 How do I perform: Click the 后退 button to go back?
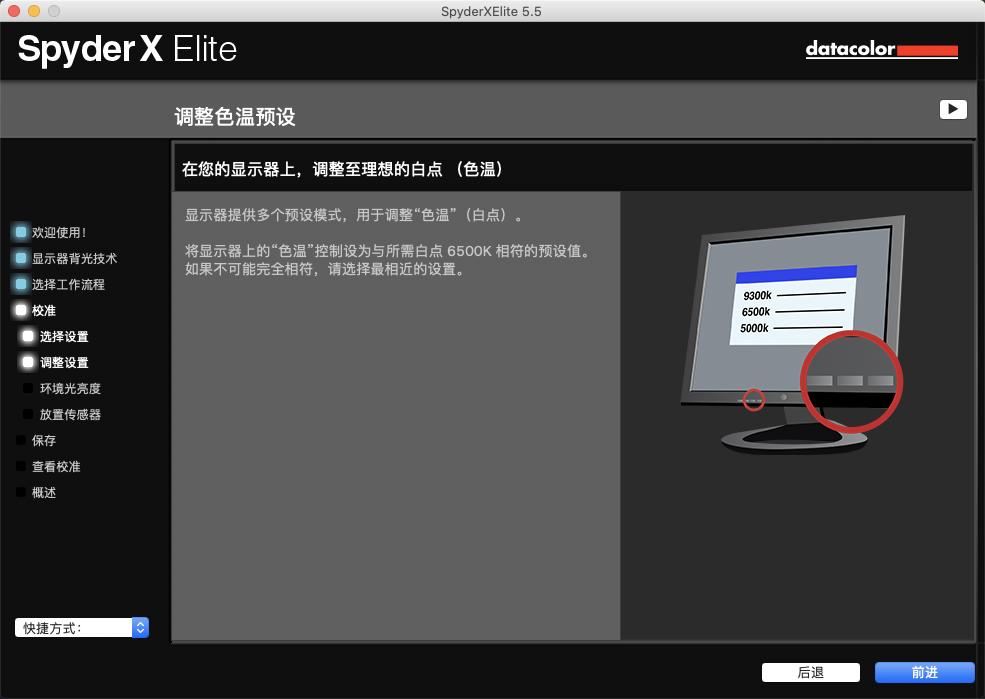click(810, 672)
